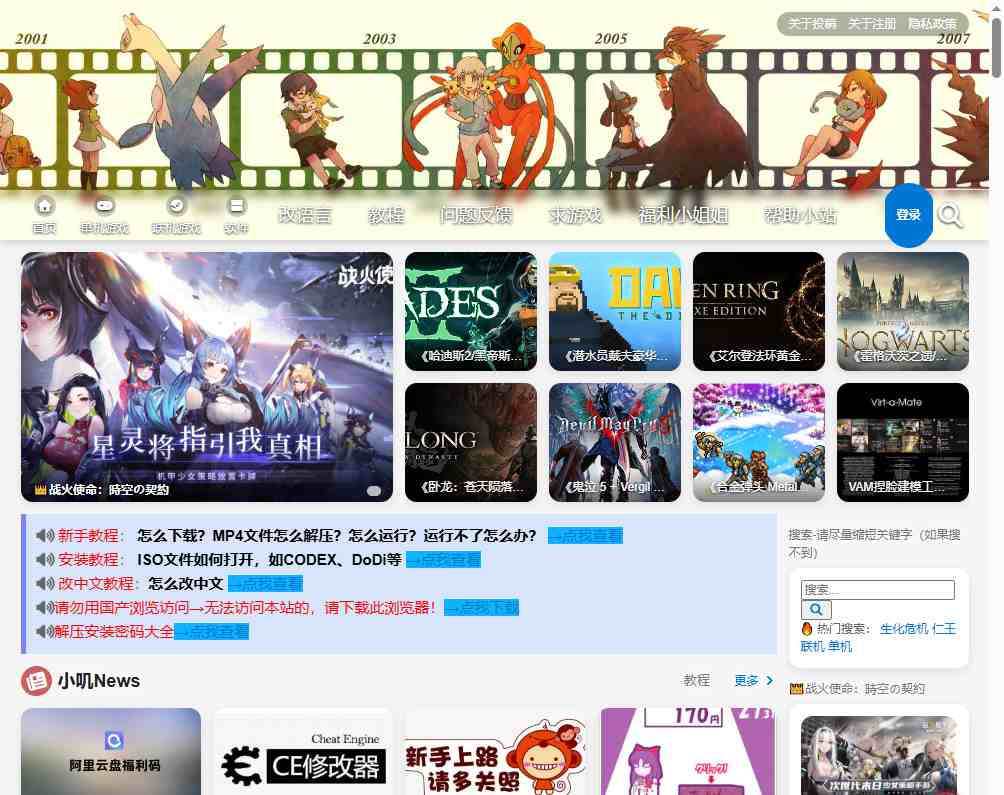Screen dimensions: 1004x795
Task: Click 点我查看 link for 新手教程
Action: [585, 536]
